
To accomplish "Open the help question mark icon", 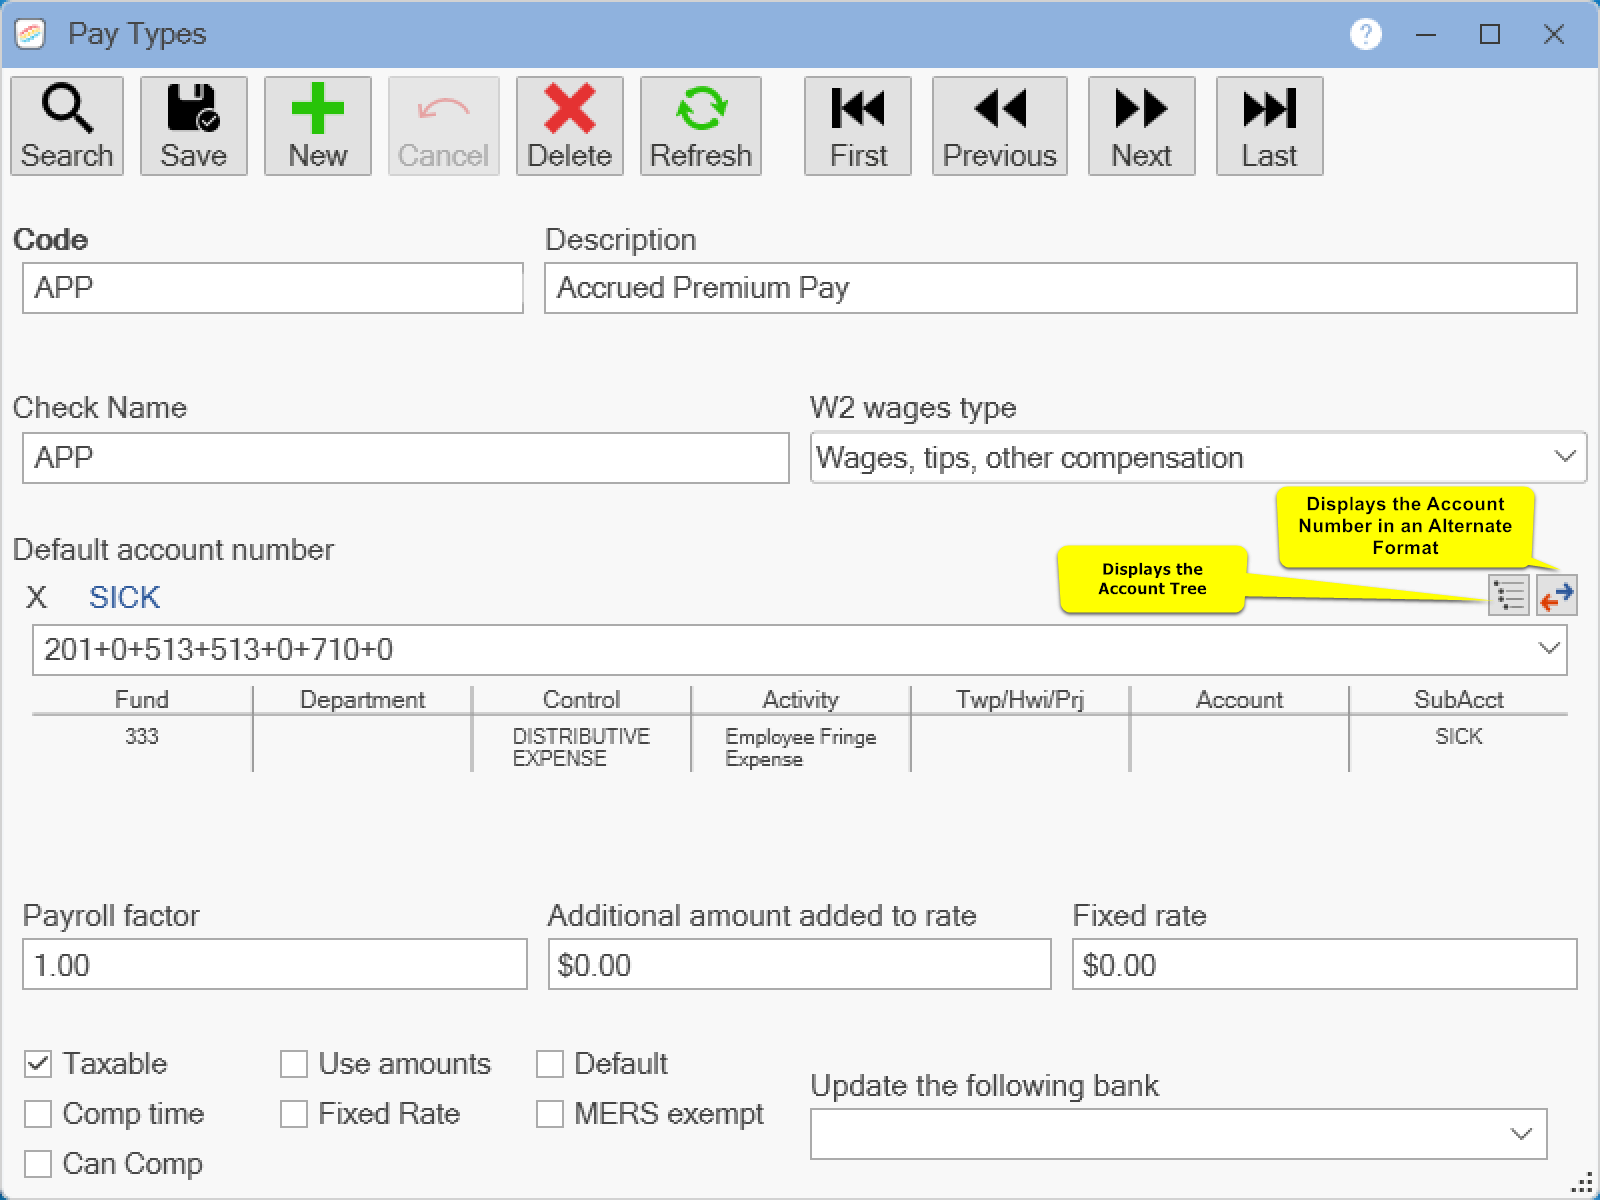I will pyautogui.click(x=1365, y=34).
